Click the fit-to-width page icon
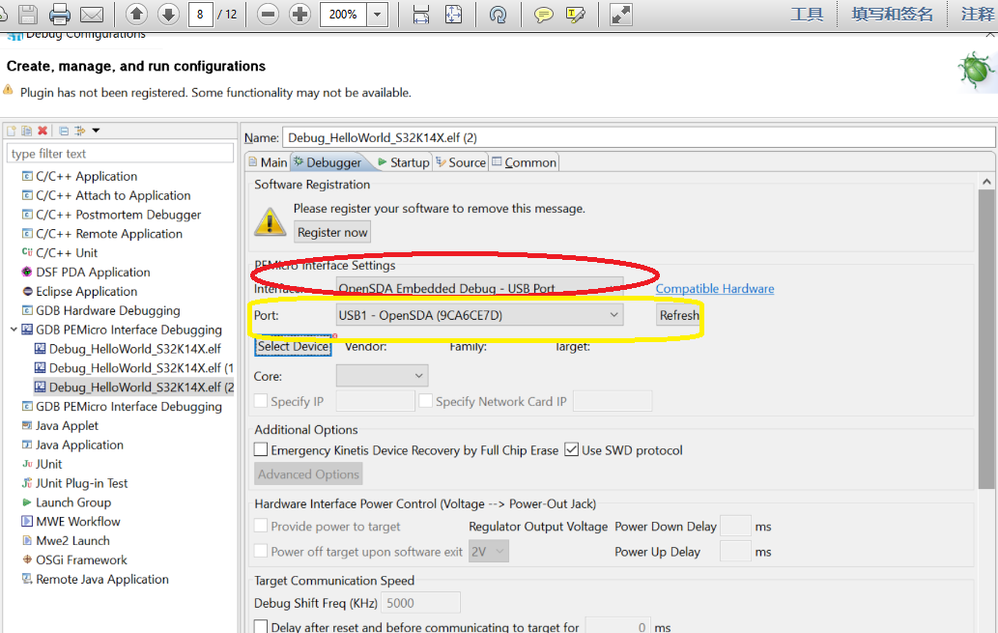The height and width of the screenshot is (633, 998). coord(421,15)
